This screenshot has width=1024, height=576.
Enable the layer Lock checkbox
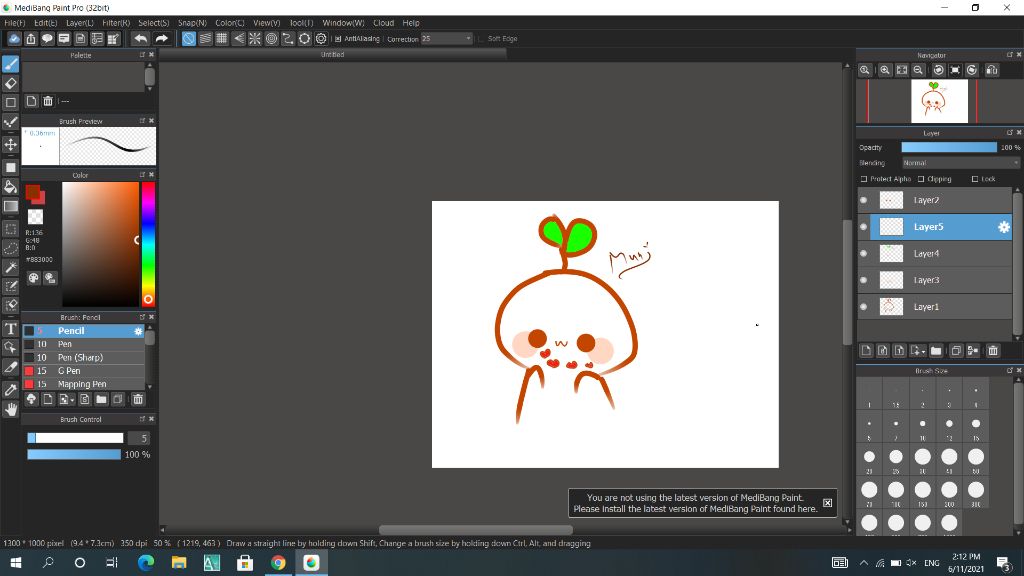(975, 179)
